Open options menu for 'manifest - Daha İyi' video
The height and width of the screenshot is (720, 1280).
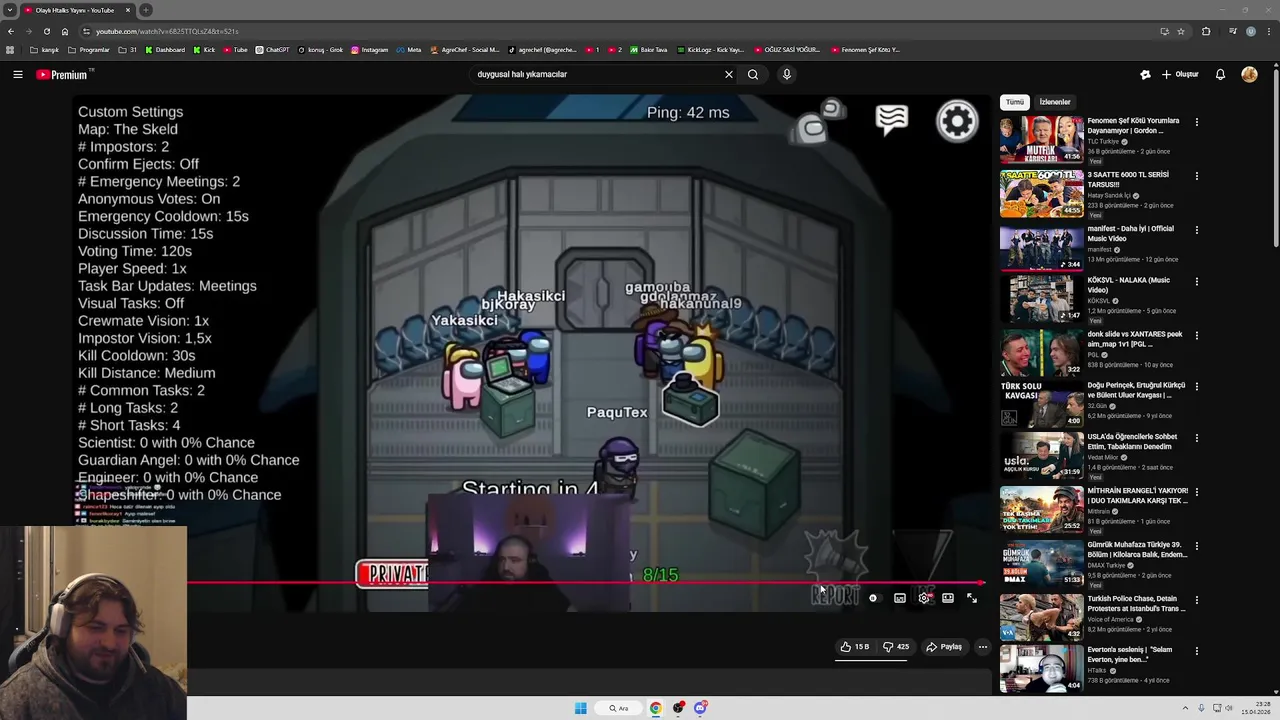coord(1196,230)
